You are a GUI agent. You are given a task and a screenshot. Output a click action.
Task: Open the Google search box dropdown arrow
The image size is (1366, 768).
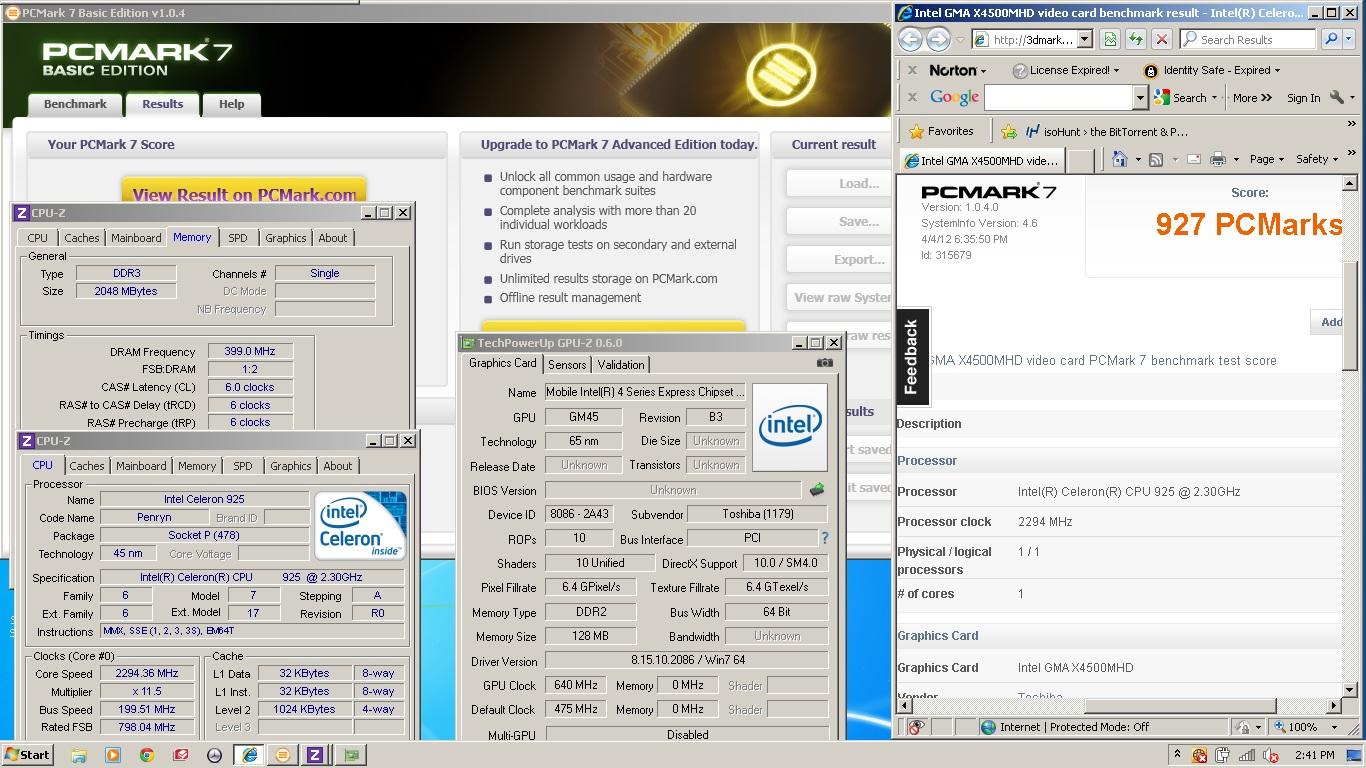tap(1139, 97)
